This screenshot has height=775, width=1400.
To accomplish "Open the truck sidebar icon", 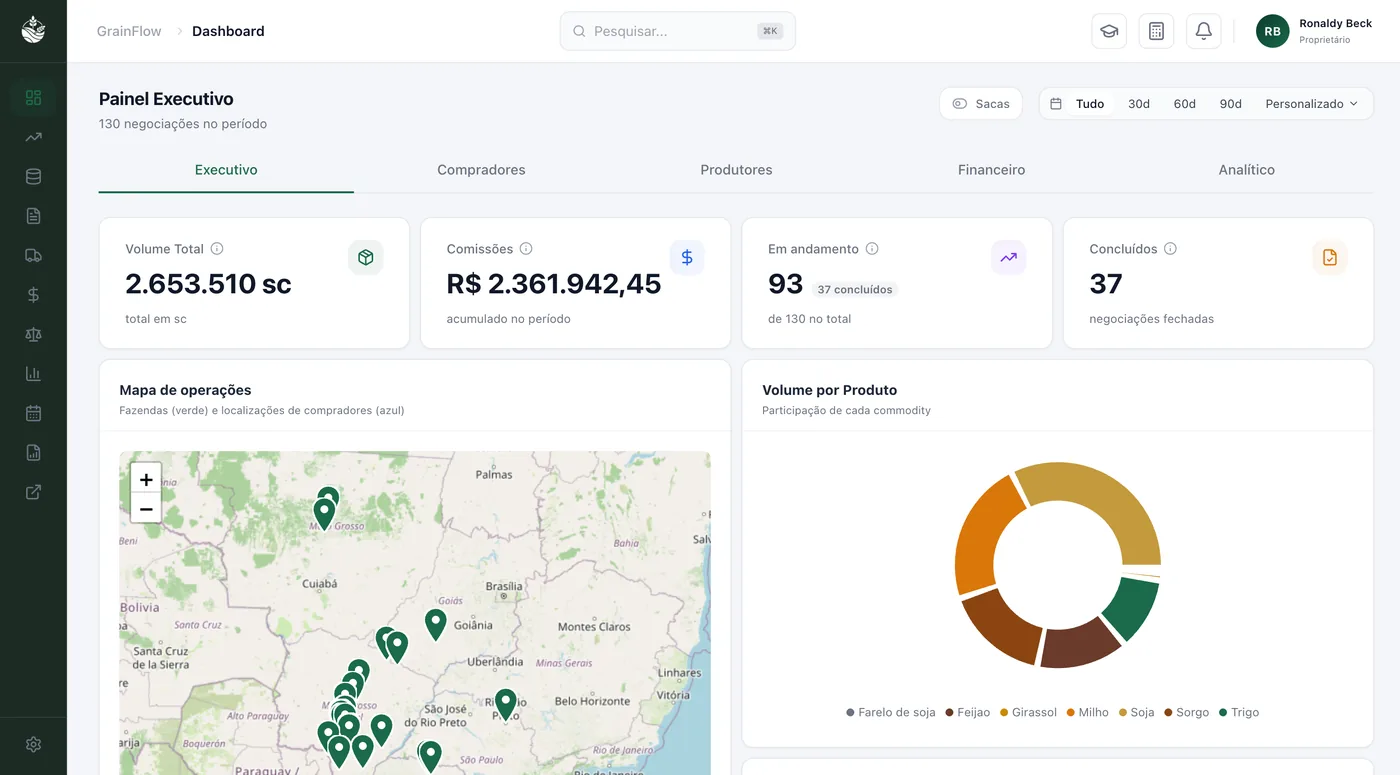I will [33, 255].
